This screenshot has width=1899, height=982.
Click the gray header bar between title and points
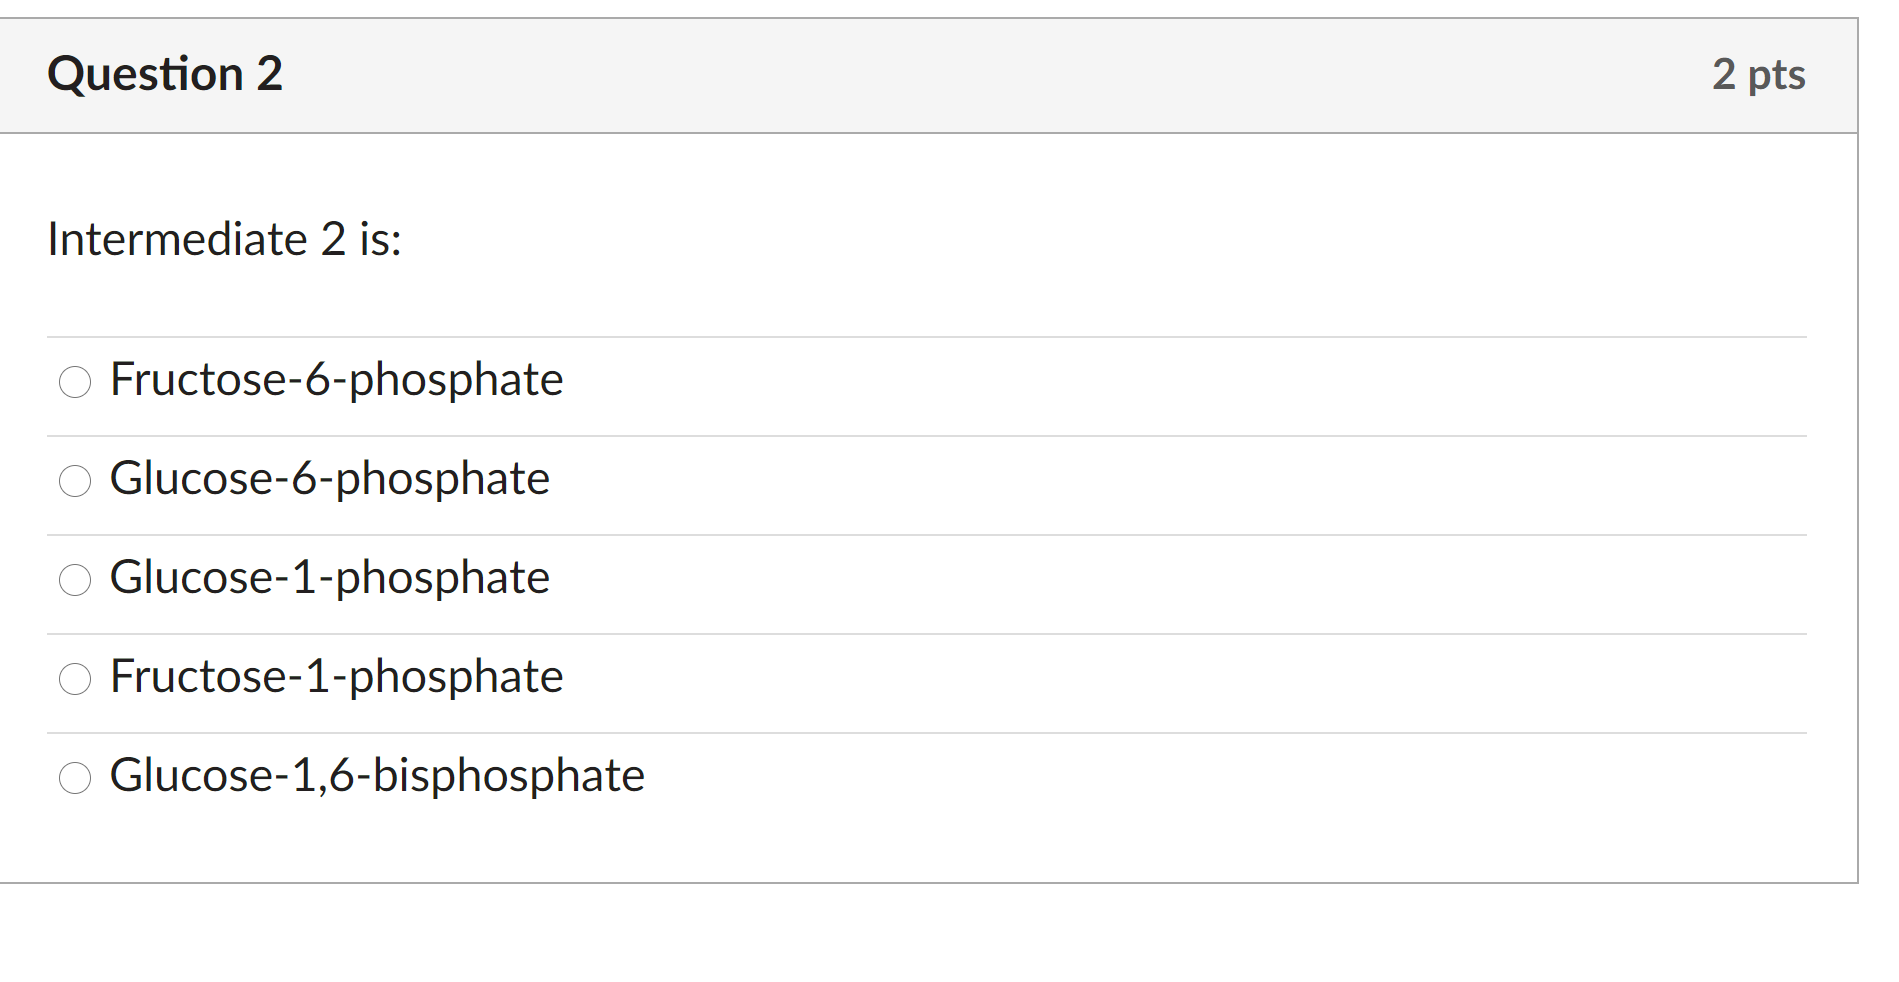coord(1000,75)
